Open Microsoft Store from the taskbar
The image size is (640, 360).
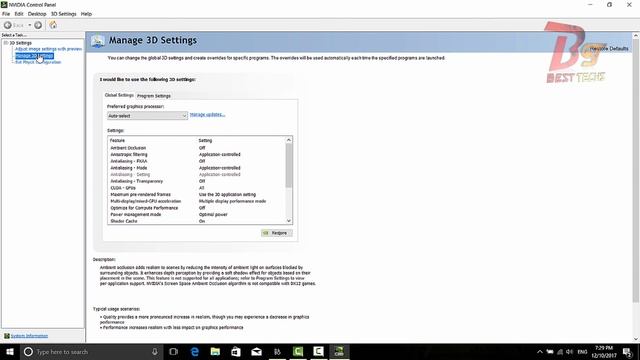(x=236, y=351)
